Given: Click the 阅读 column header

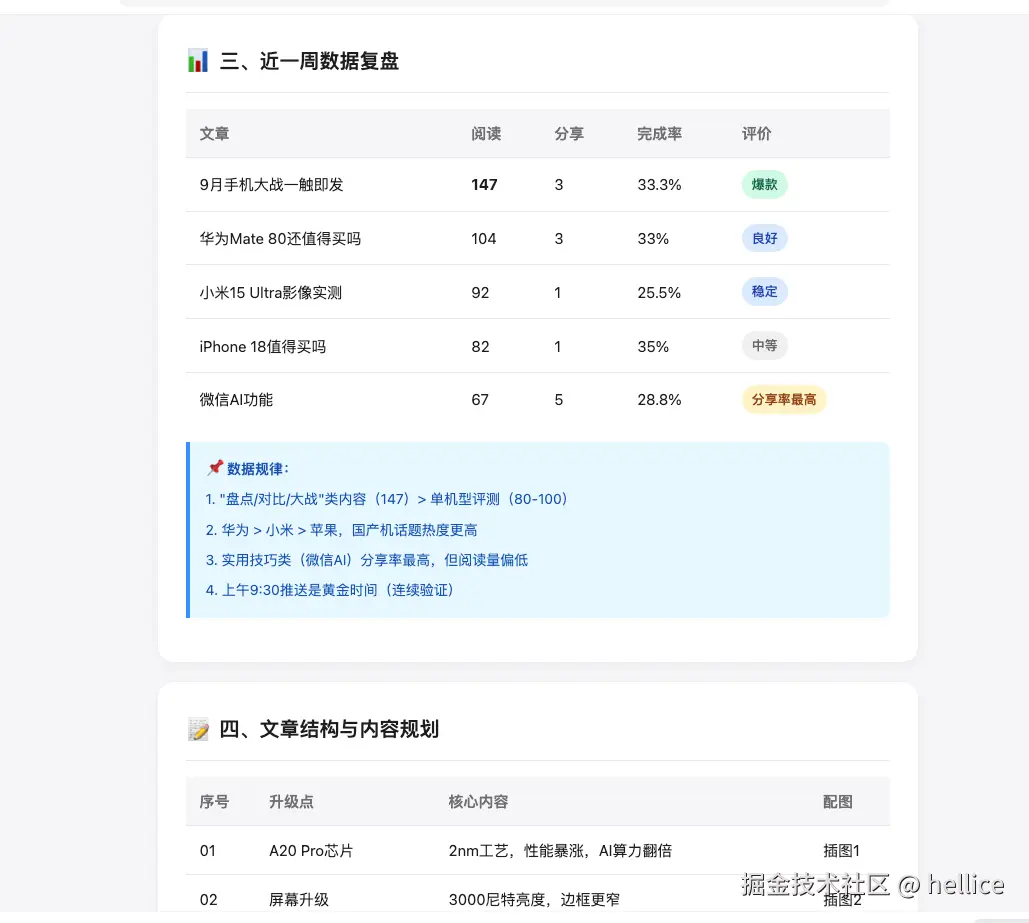Looking at the screenshot, I should click(x=486, y=134).
